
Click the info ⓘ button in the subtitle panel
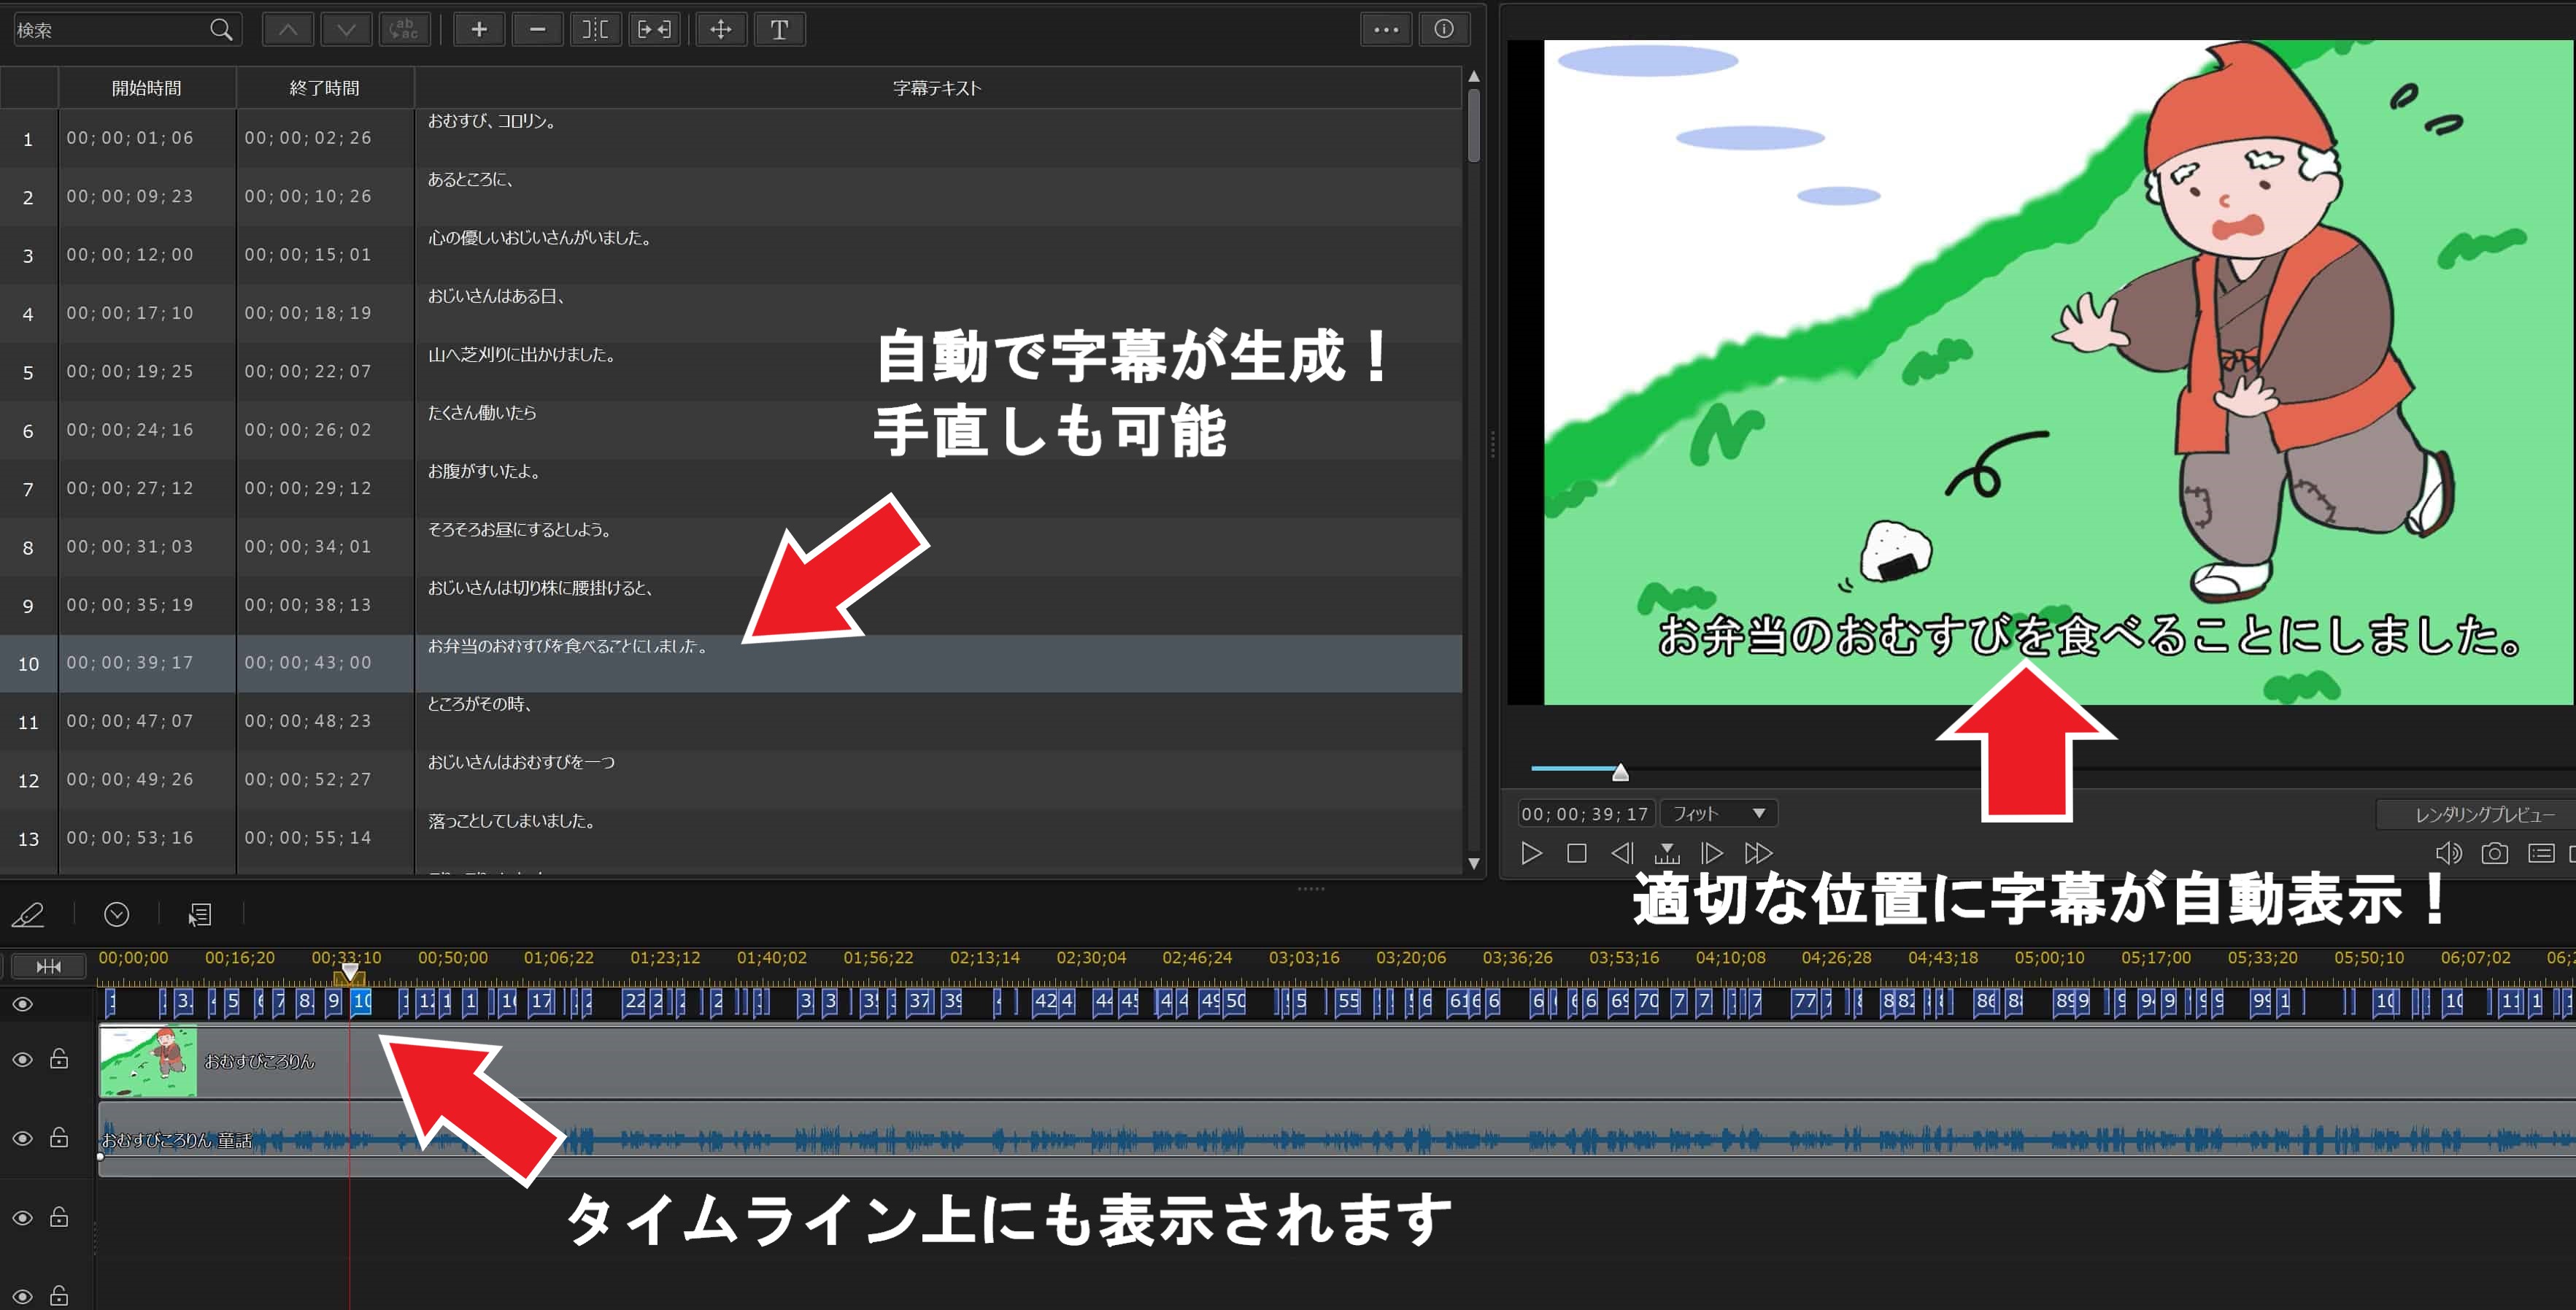pos(1444,29)
